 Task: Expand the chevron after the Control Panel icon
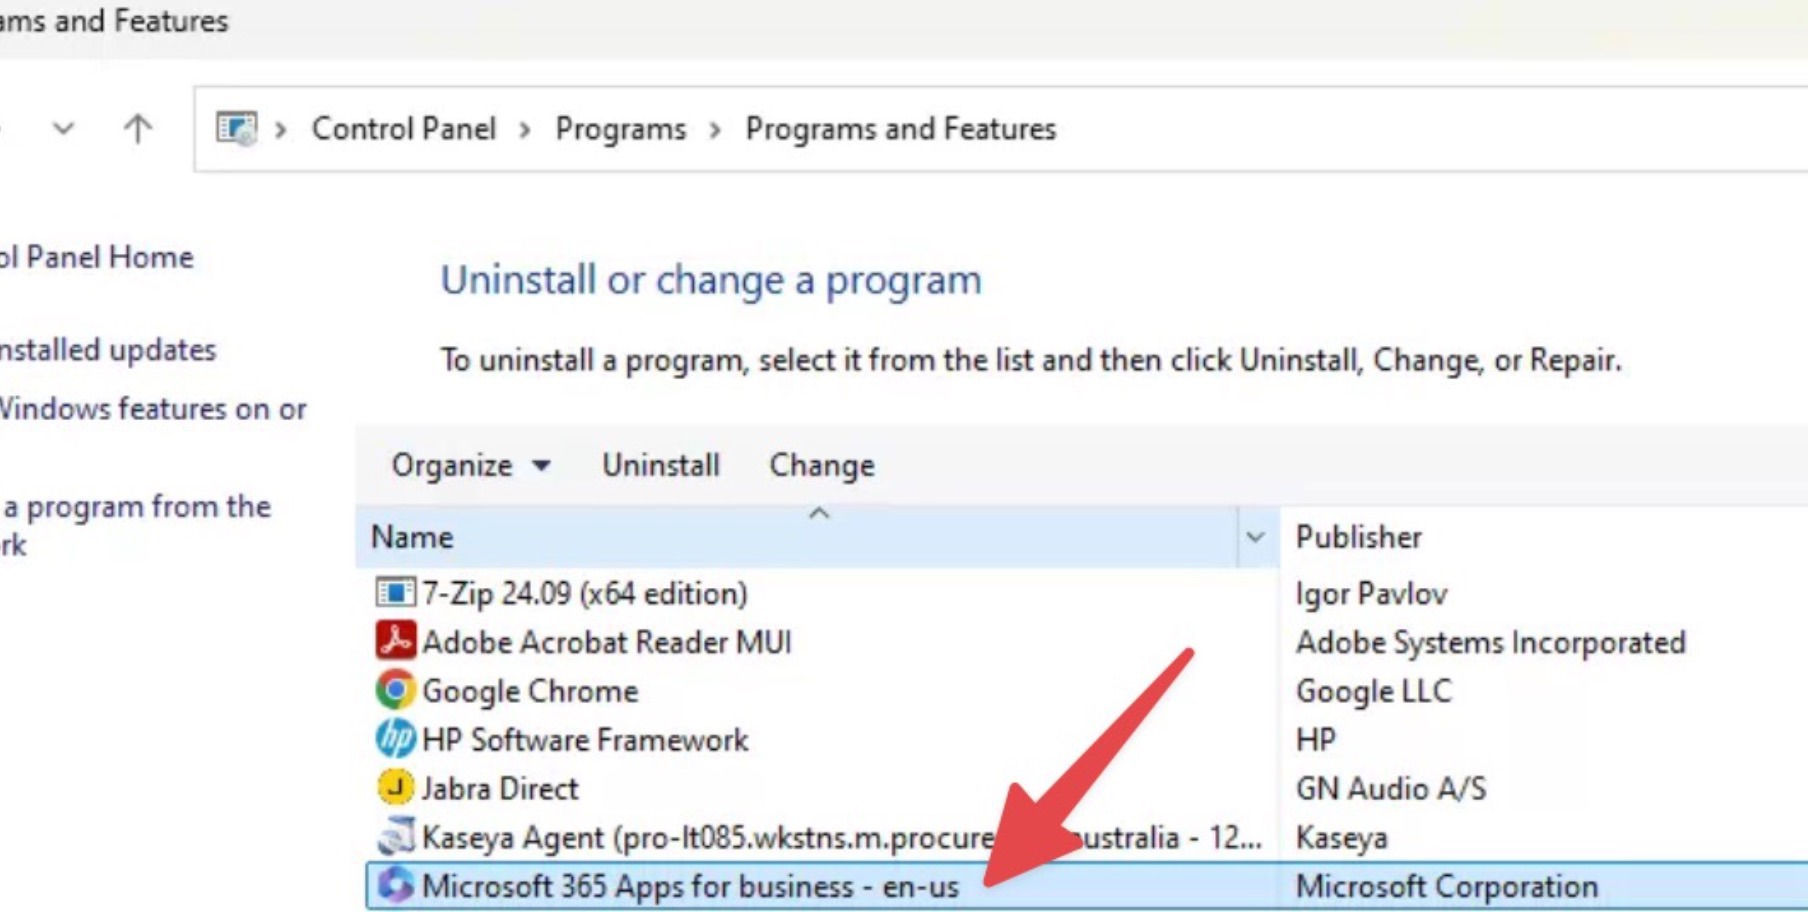coord(281,130)
